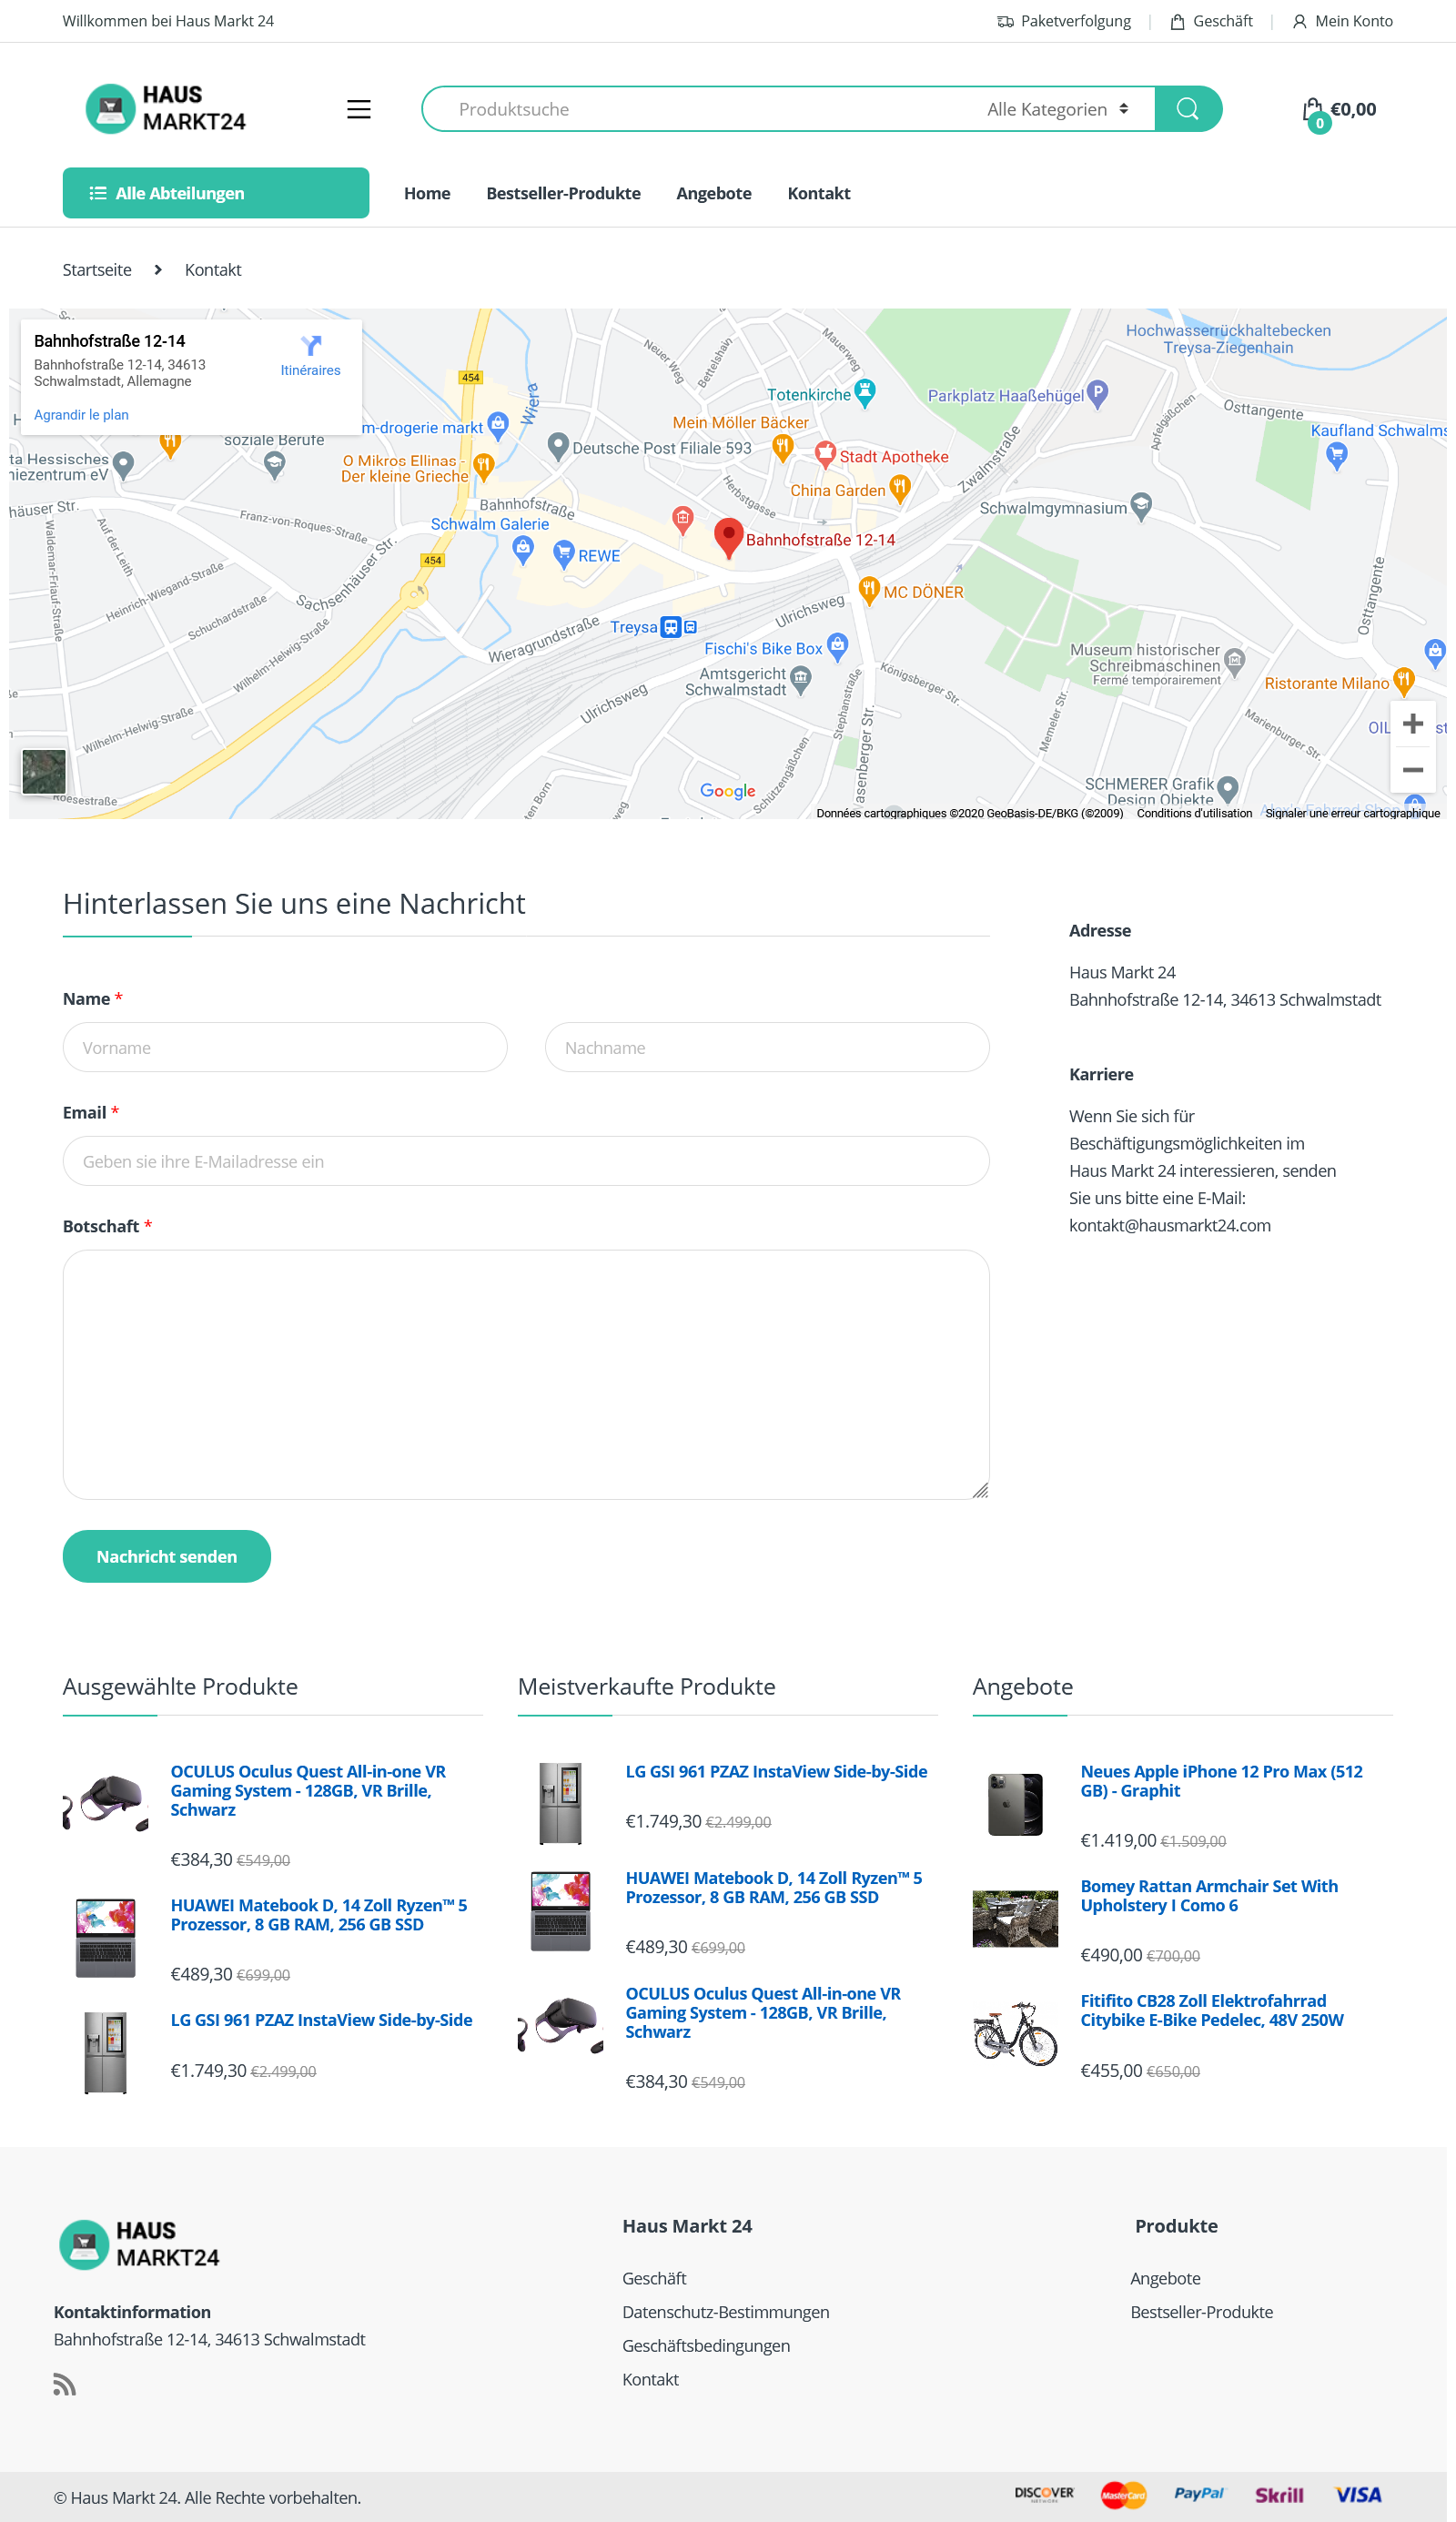The height and width of the screenshot is (2522, 1456).
Task: Click the Haus Markt24 header logo
Action: point(166,108)
